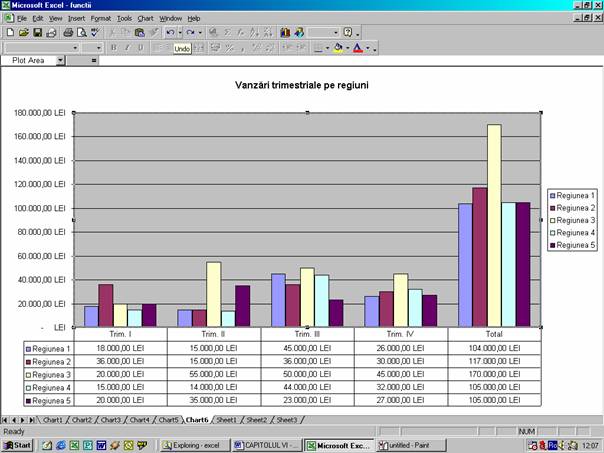604x453 pixels.
Task: Click the Regiunea 3 legend color swatch
Action: (552, 220)
